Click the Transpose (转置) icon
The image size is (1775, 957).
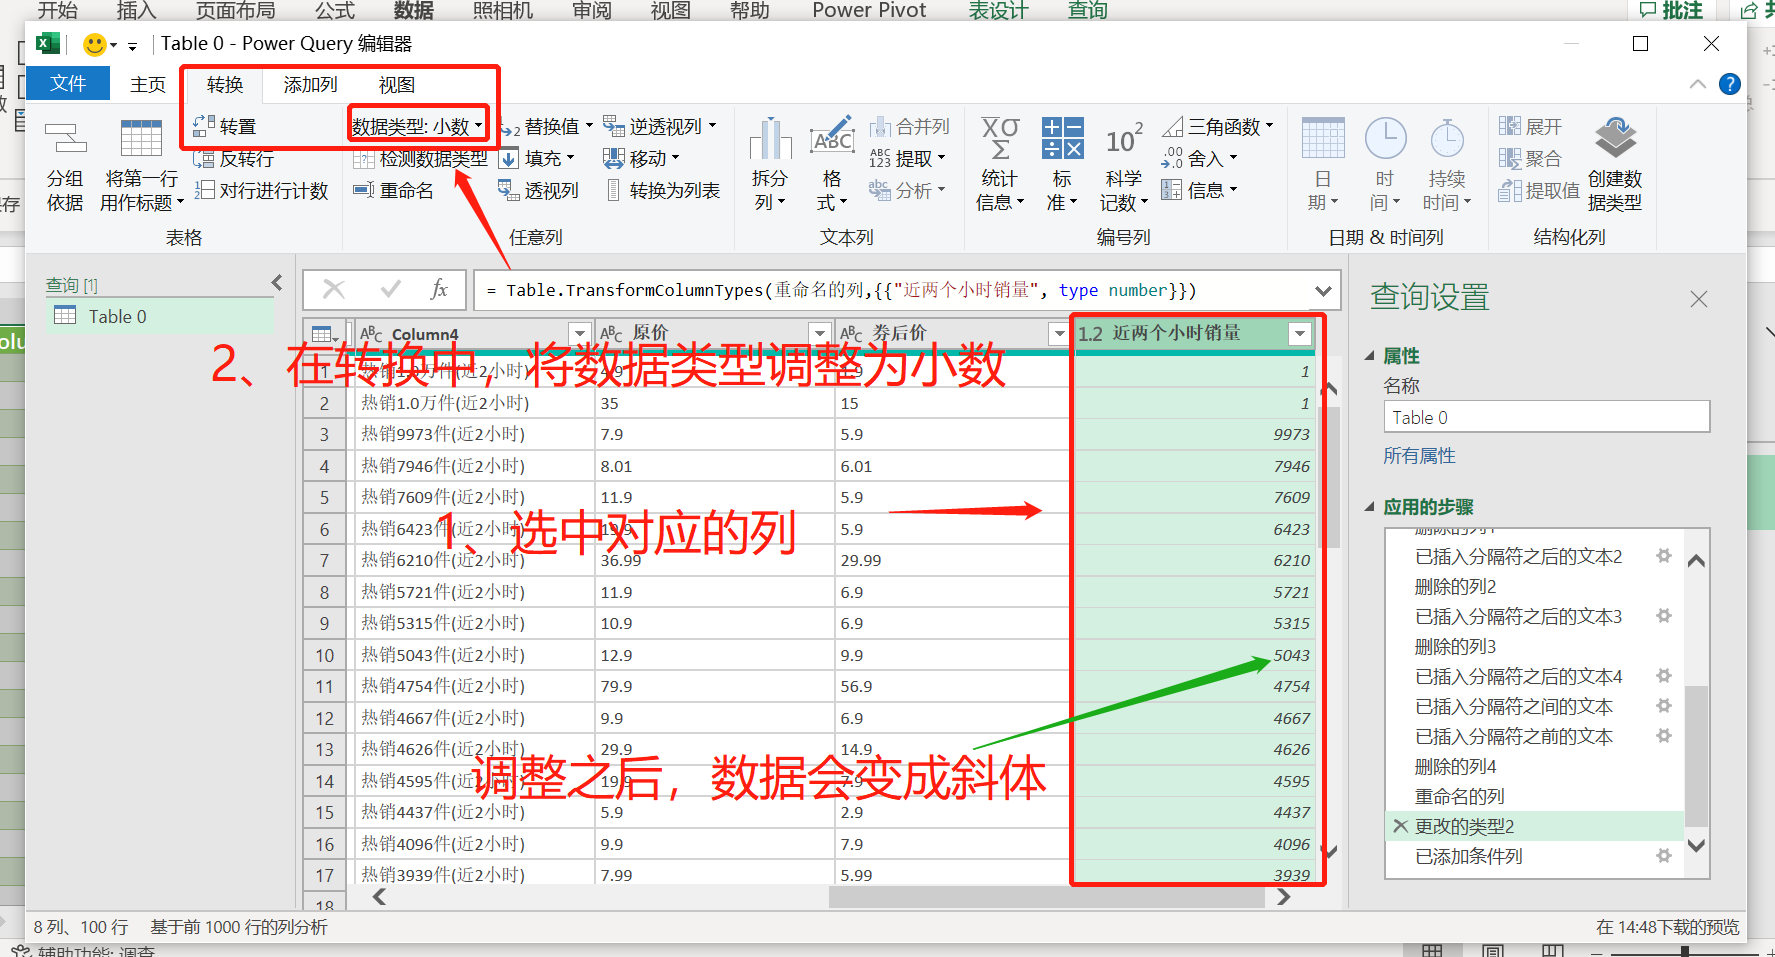(x=204, y=127)
